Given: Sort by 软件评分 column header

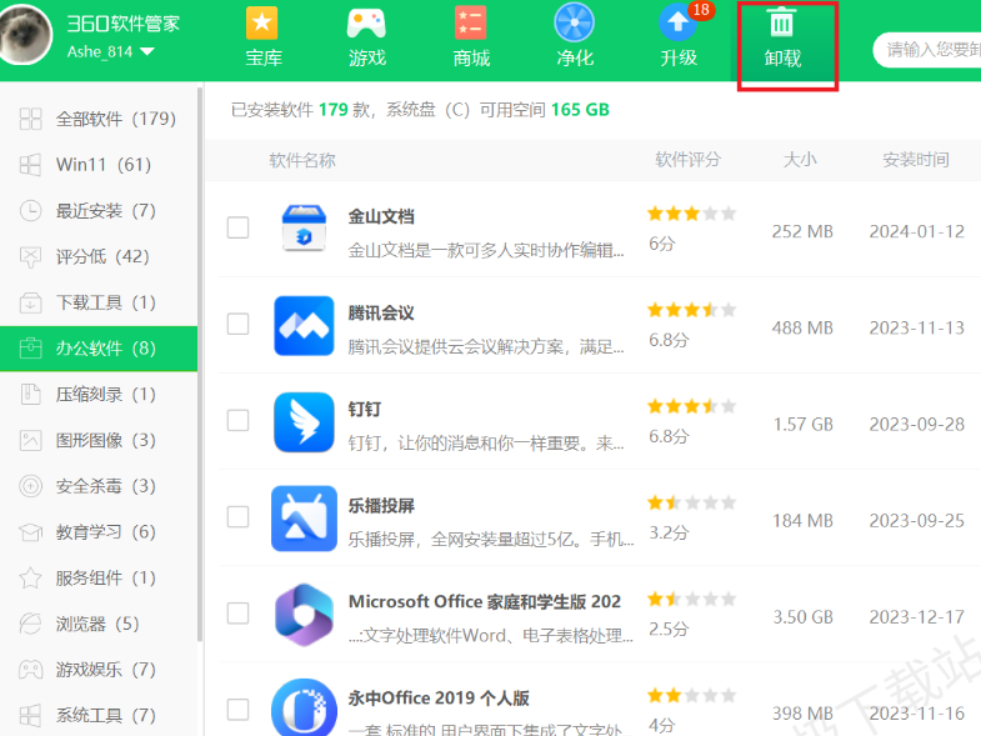Looking at the screenshot, I should point(688,160).
